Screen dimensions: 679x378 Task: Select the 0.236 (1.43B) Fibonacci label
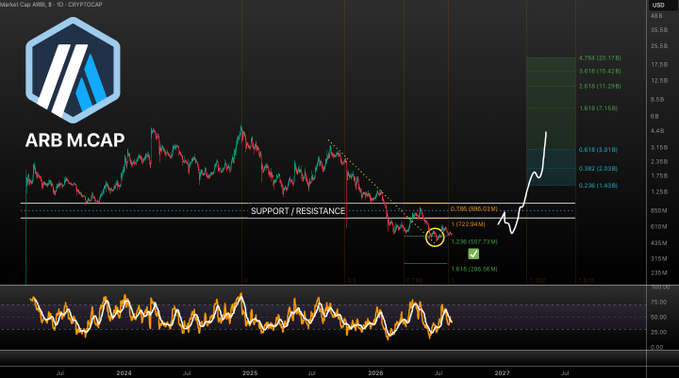[x=598, y=185]
